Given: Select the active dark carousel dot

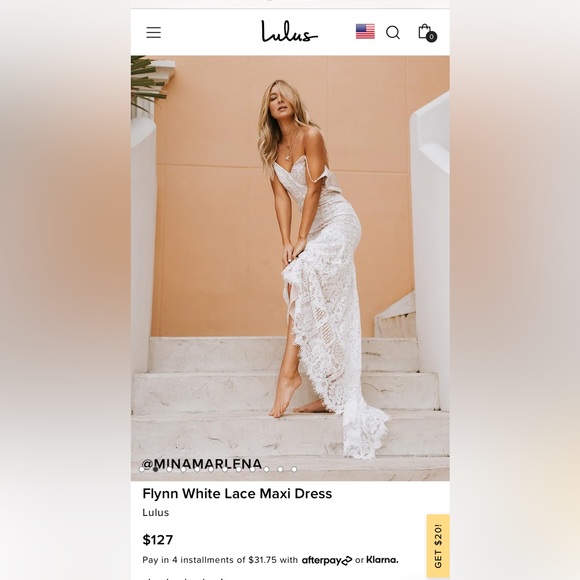Looking at the screenshot, I should click(x=155, y=469).
